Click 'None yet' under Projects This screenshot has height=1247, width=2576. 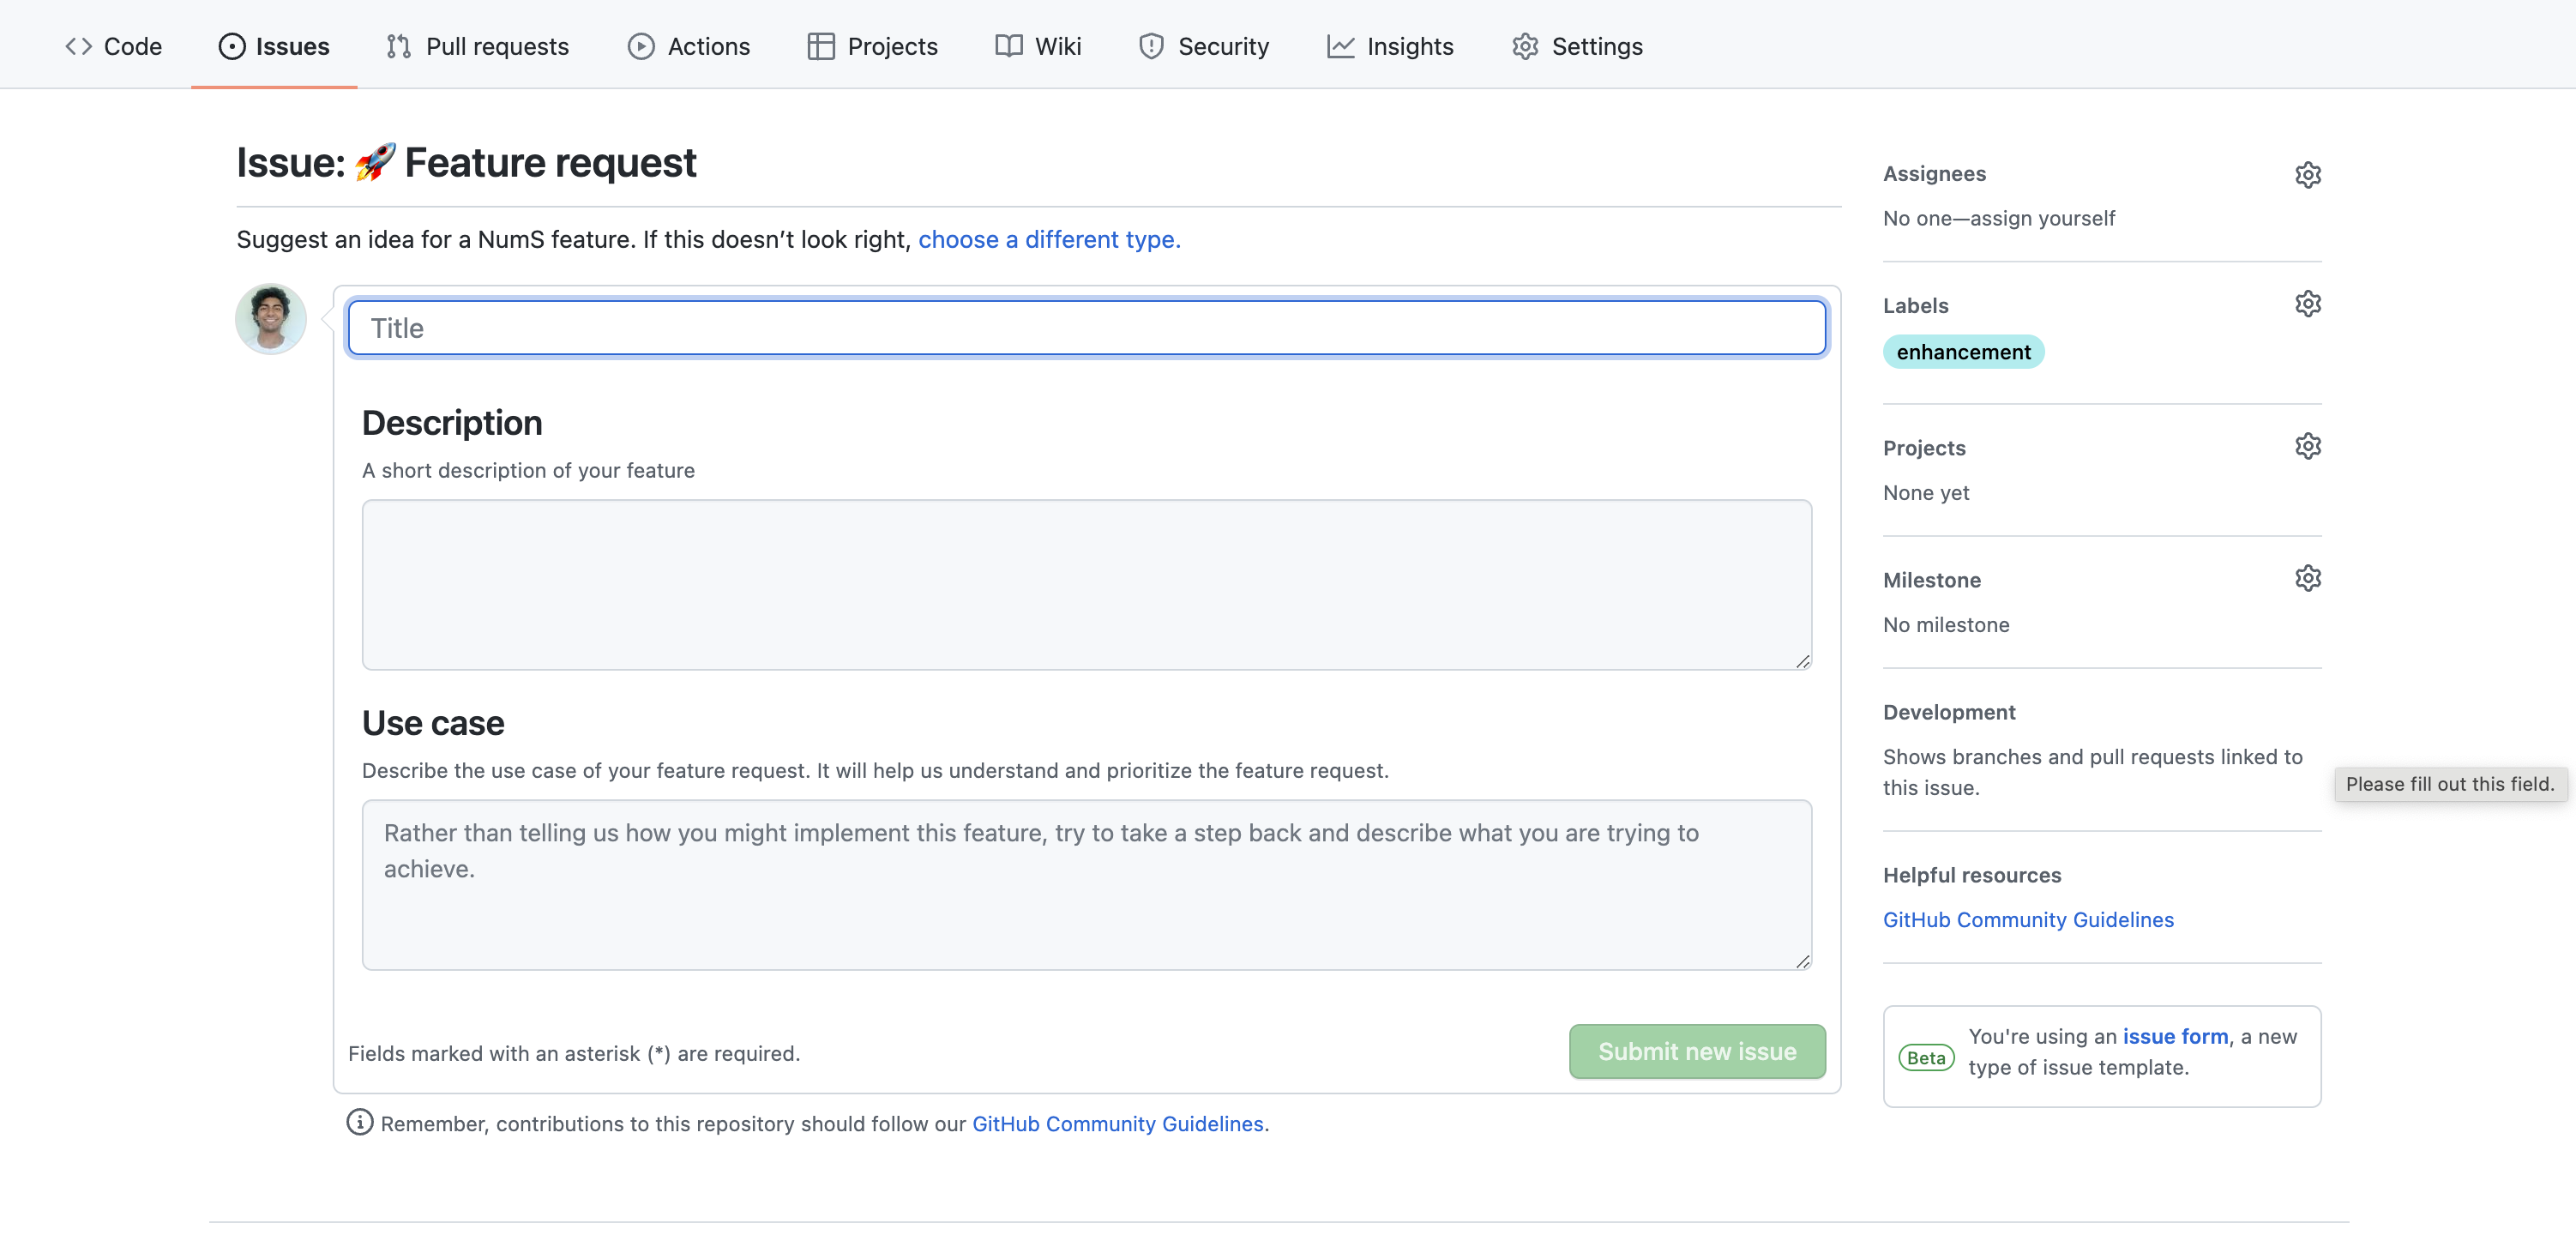pyautogui.click(x=1926, y=493)
